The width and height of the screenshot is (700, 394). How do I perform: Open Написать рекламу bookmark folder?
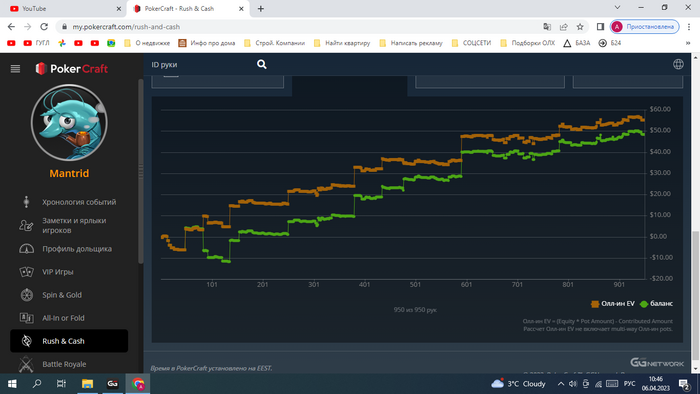tap(411, 43)
